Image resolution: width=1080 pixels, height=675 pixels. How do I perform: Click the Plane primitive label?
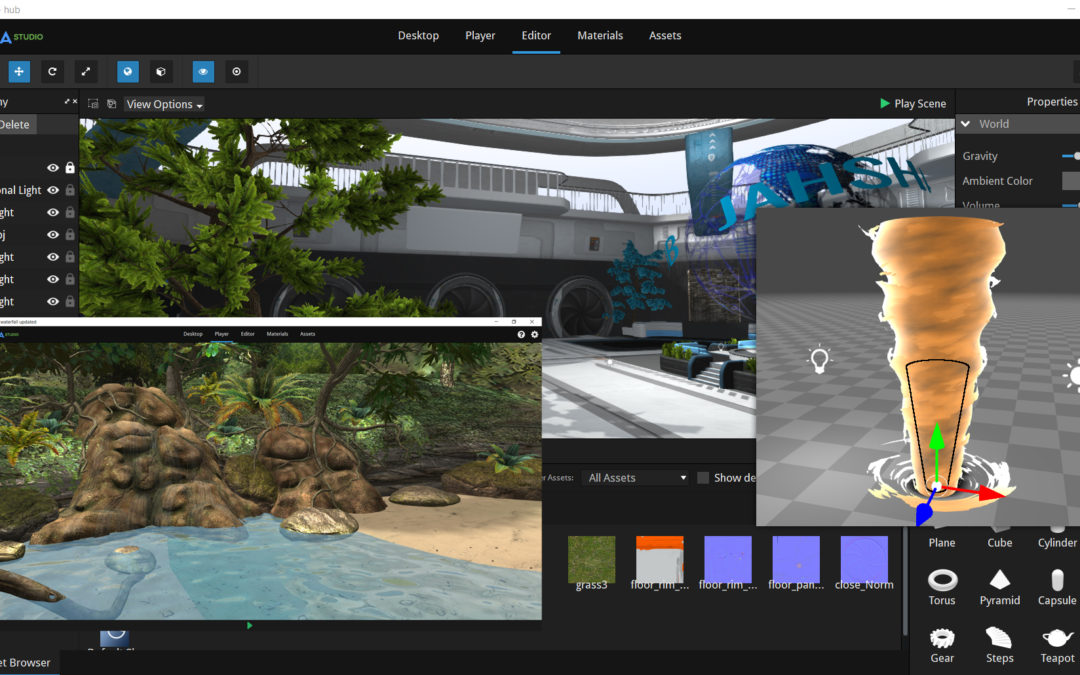click(x=942, y=543)
